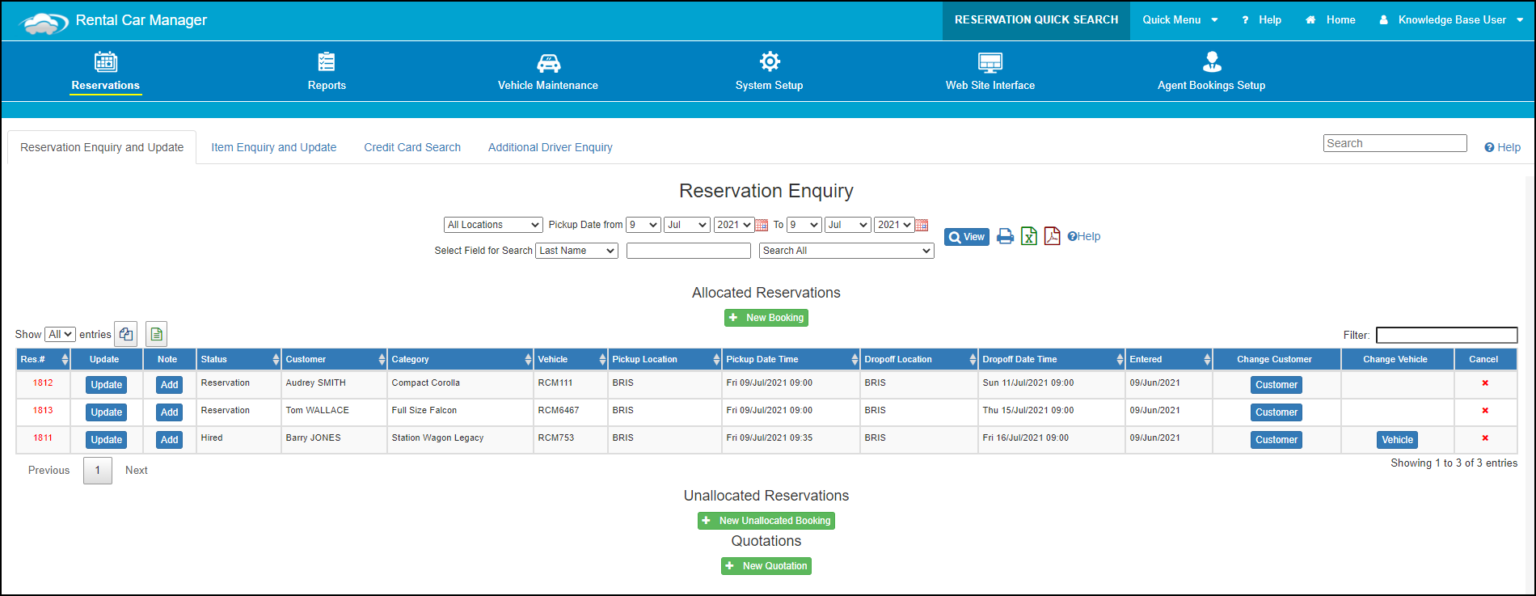Select the Vehicle Maintenance car icon

tap(548, 62)
